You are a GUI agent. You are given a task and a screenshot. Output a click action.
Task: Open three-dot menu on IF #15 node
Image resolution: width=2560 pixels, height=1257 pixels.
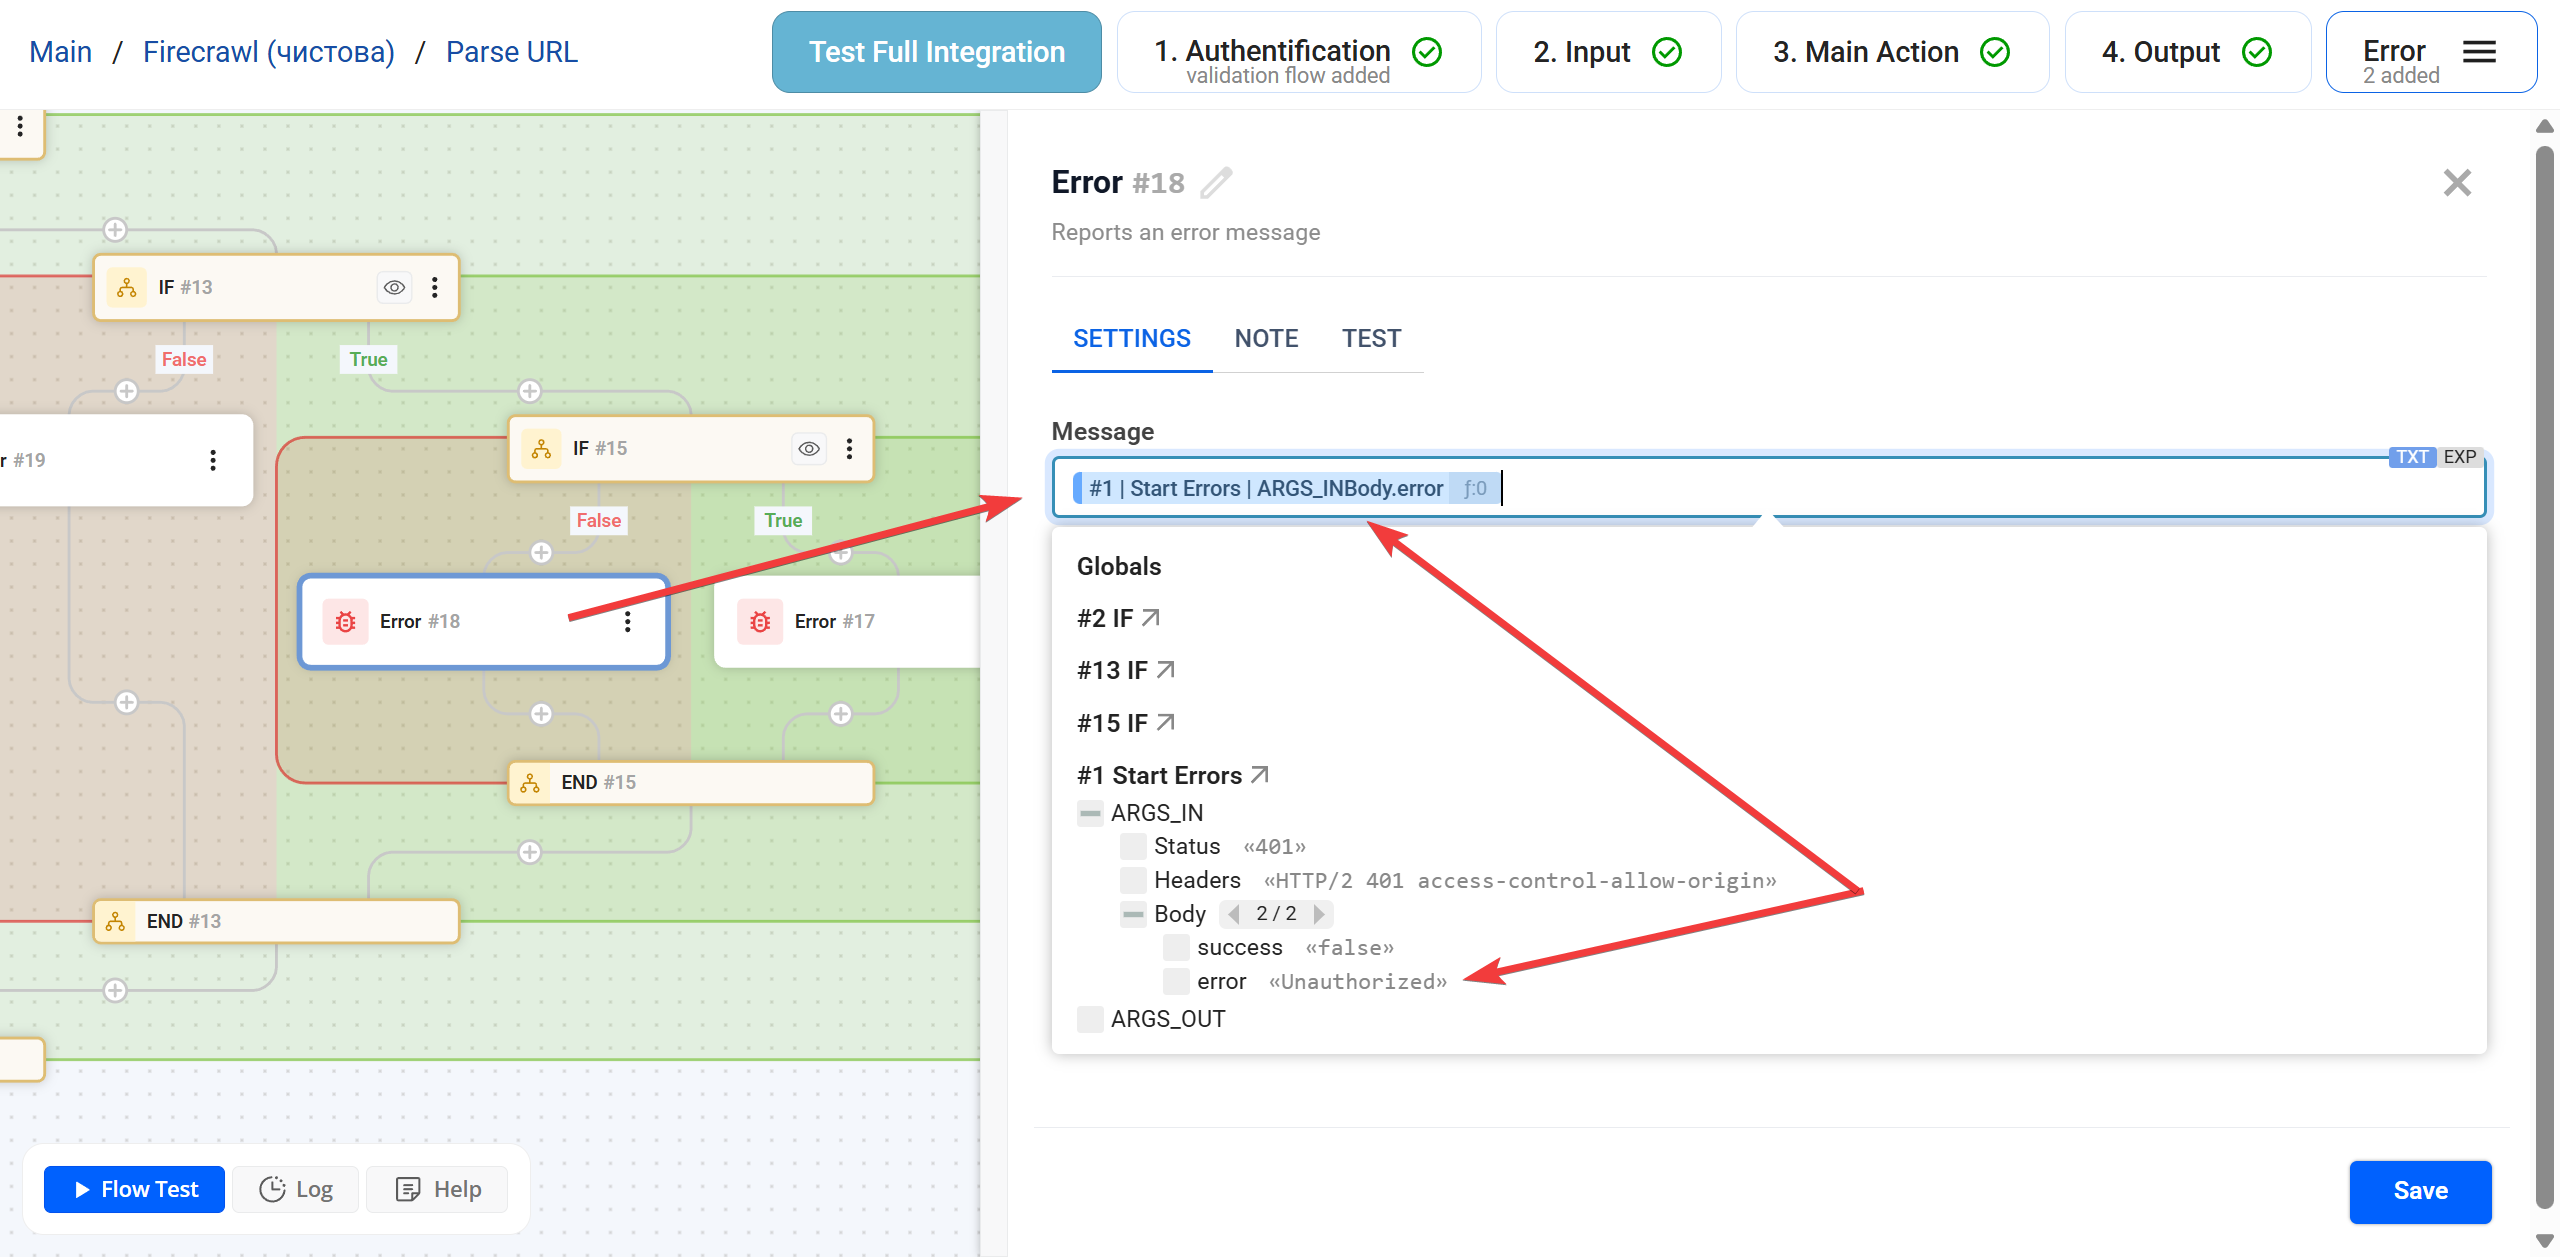pos(849,449)
